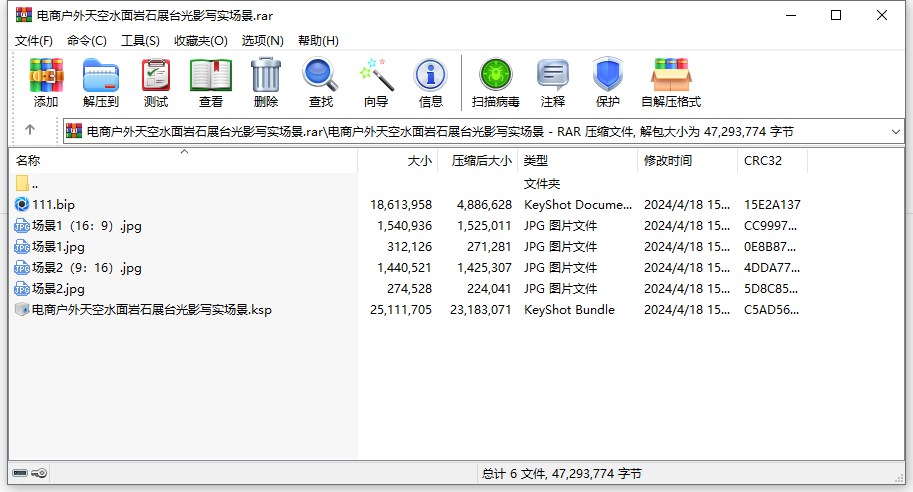Click packed size 1,525,011
Viewport: 913px width, 492px height.
coord(484,226)
